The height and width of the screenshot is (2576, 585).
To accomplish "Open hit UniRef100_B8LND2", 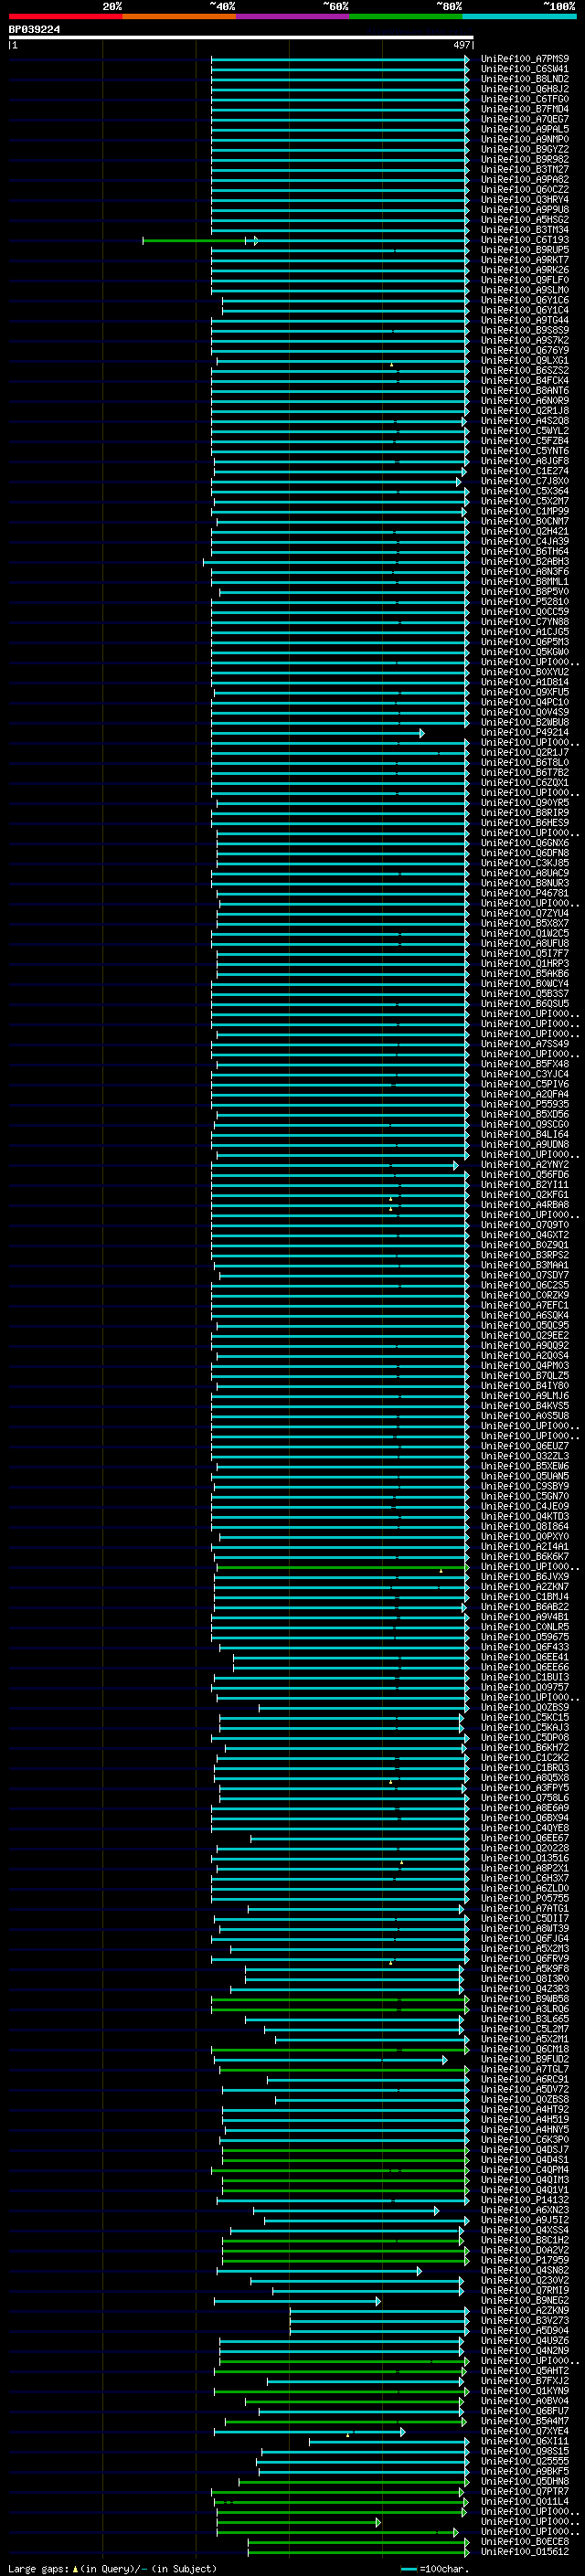I will pos(525,79).
